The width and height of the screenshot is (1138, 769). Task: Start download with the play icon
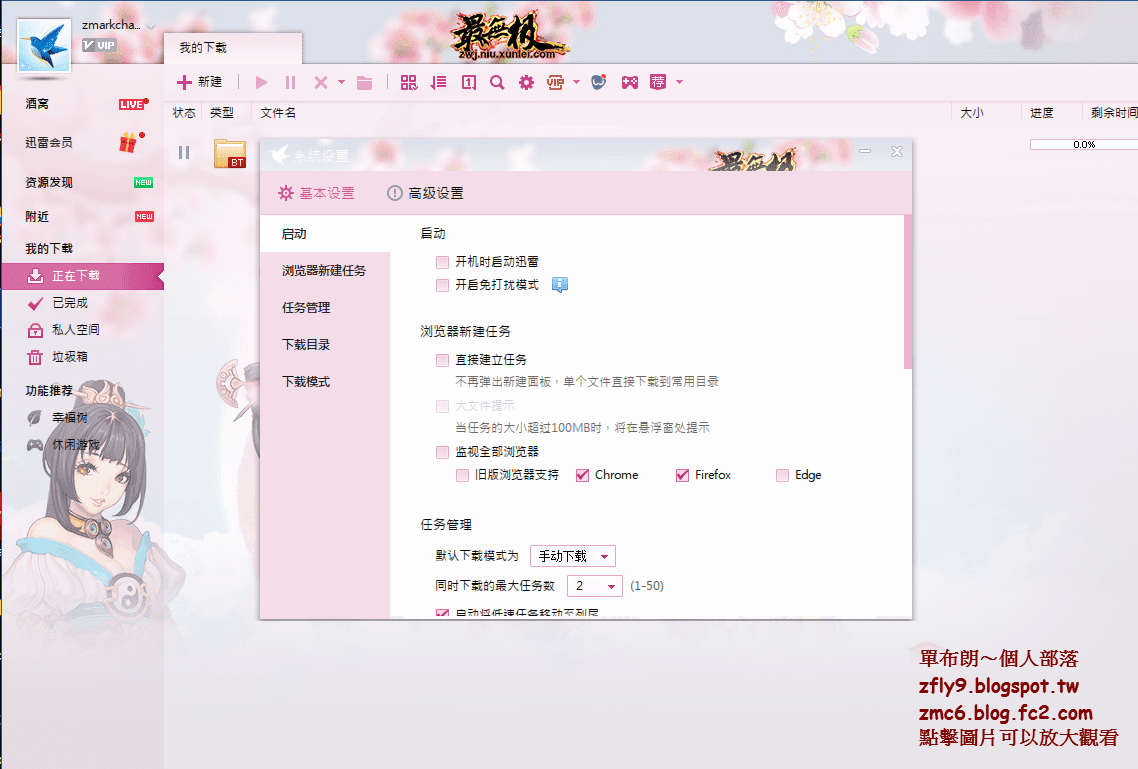click(x=261, y=83)
